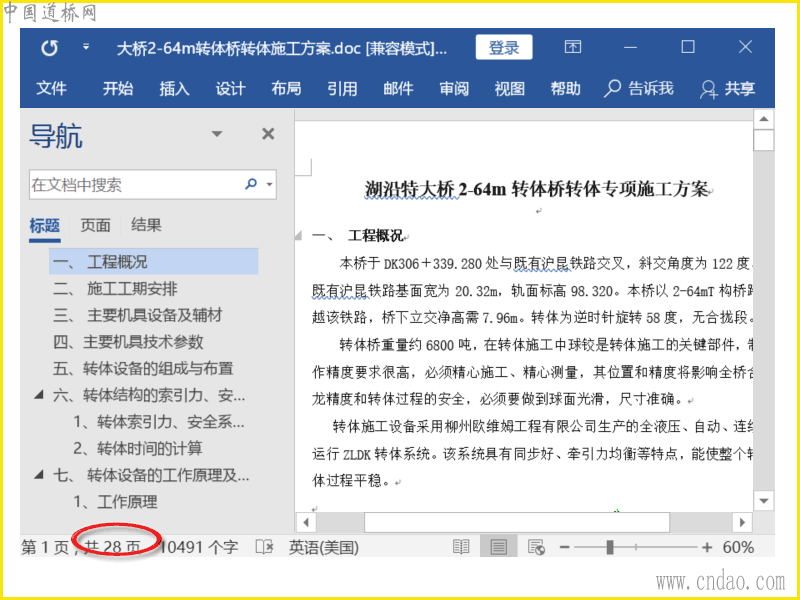The height and width of the screenshot is (600, 800).
Task: Click the 登录 sign-in button
Action: click(504, 47)
